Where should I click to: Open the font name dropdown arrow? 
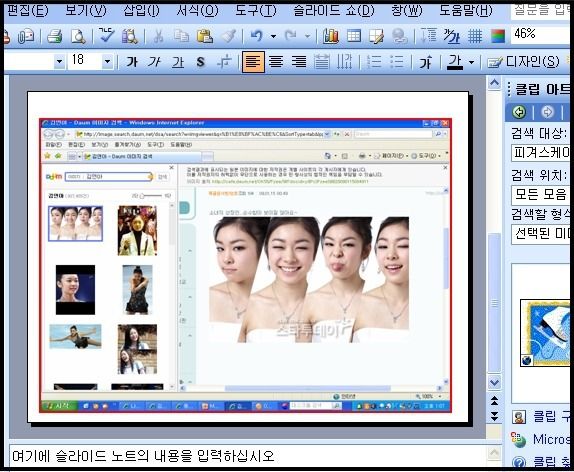tap(59, 62)
